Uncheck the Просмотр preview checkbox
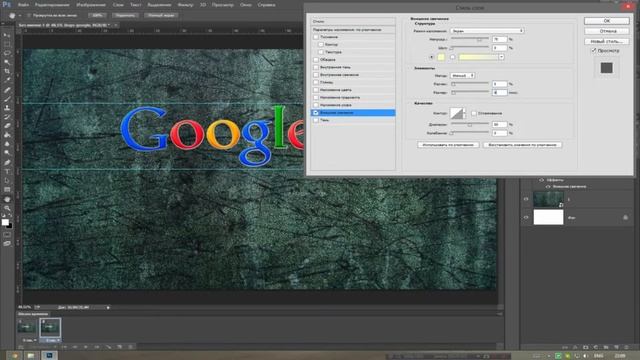This screenshot has height=360, width=640. [x=594, y=51]
